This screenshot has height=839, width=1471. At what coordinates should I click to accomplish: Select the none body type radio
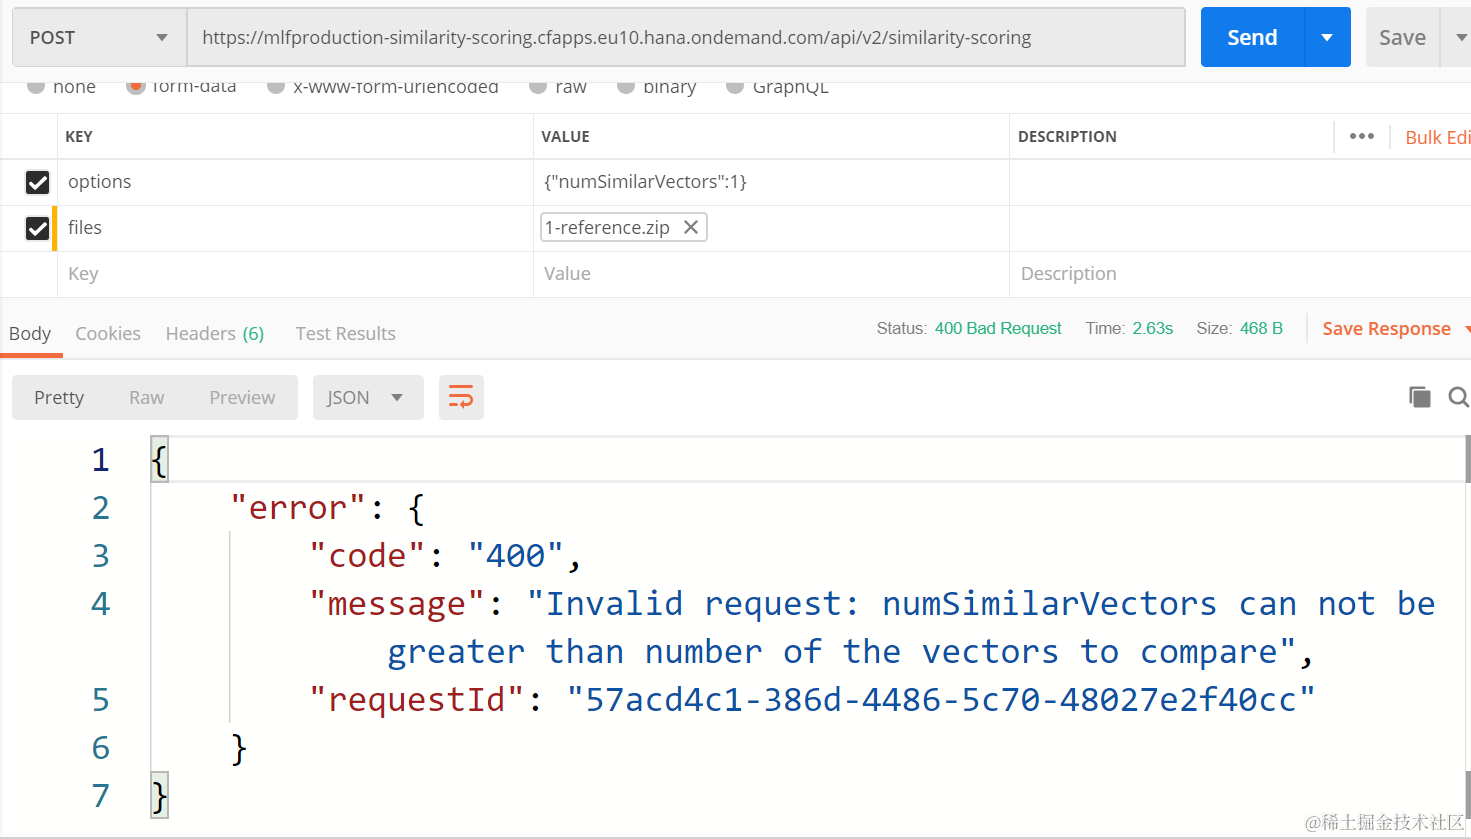tap(36, 87)
